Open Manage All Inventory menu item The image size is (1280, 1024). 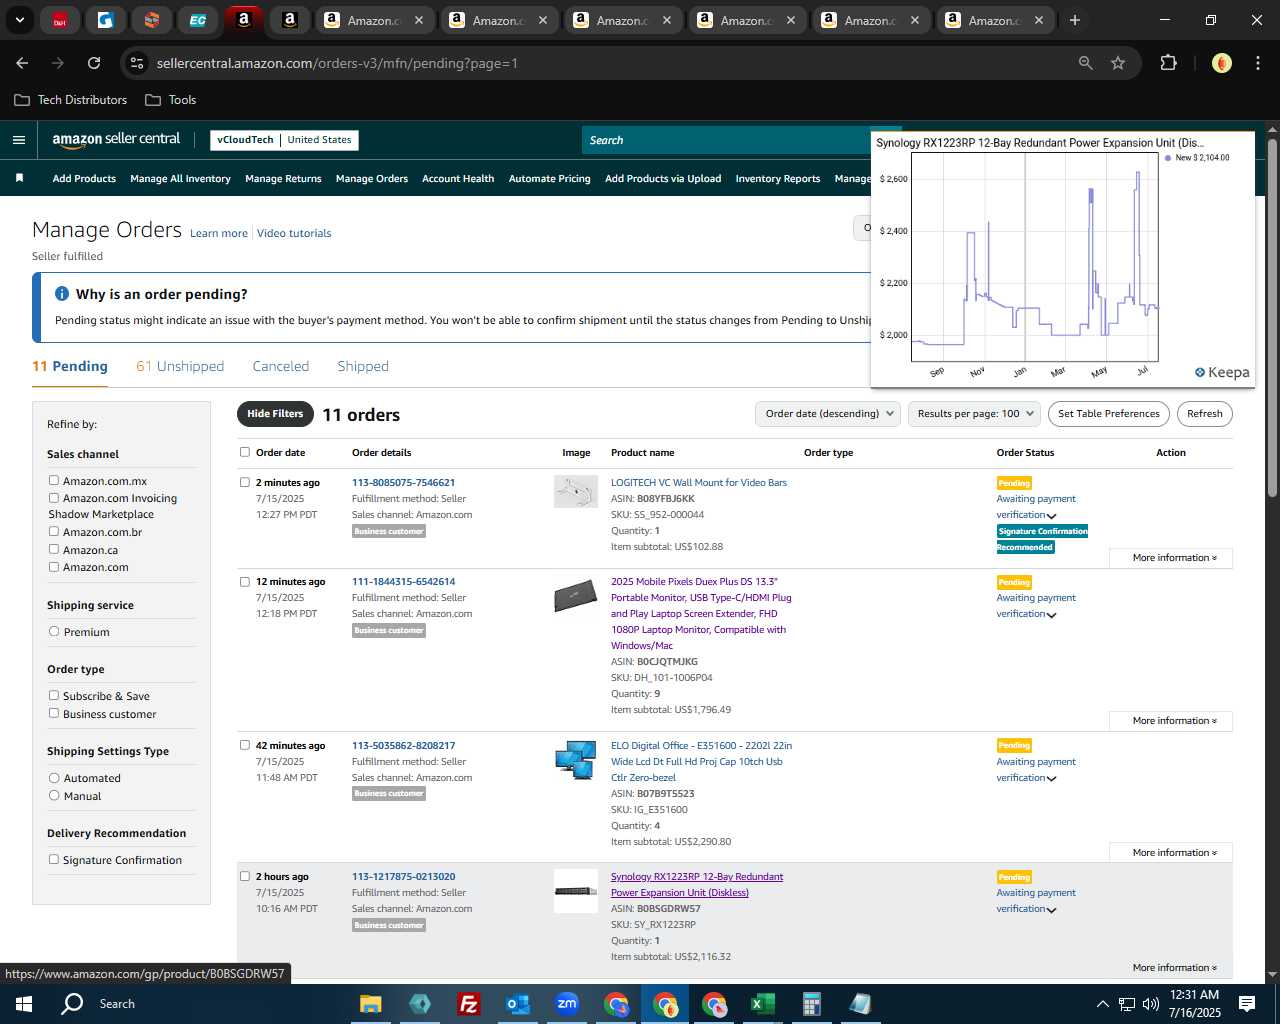(x=180, y=179)
